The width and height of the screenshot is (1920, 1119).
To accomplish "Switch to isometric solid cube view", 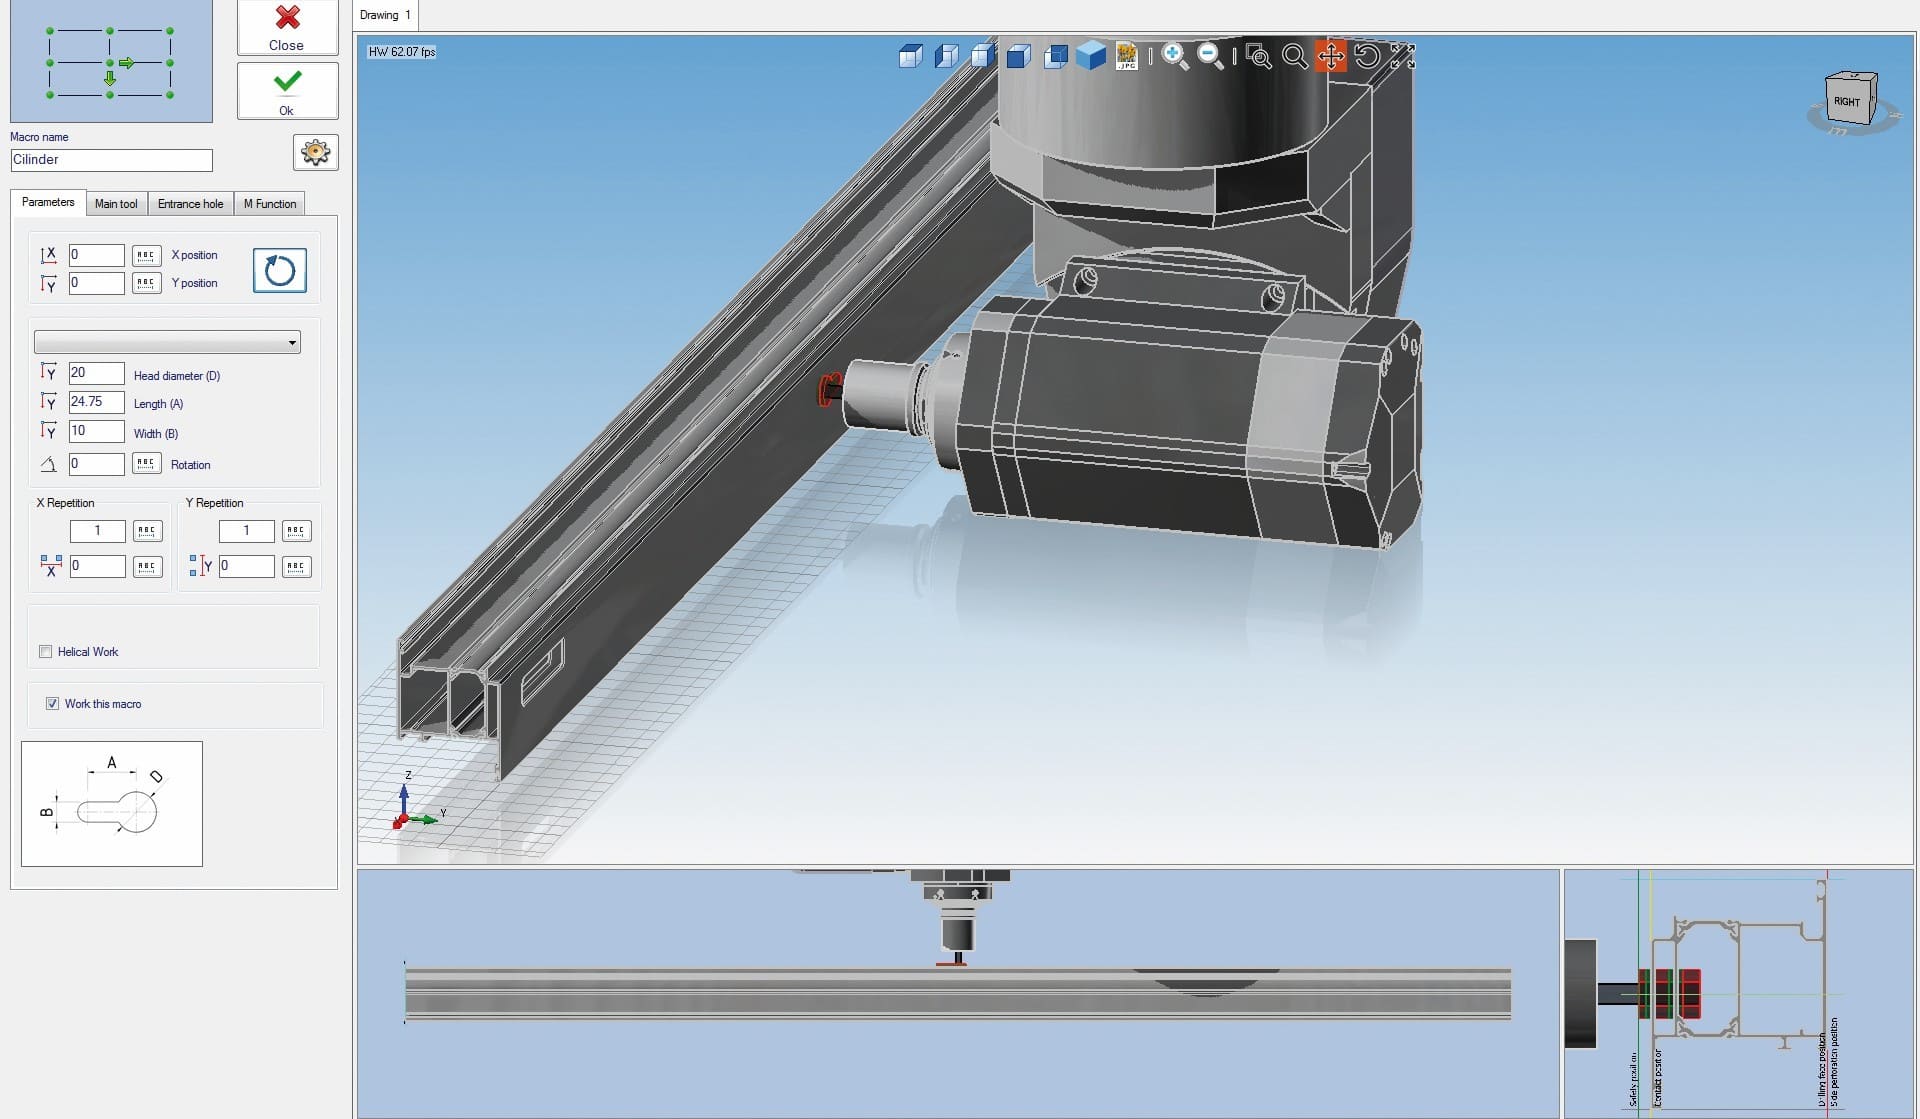I will tap(1091, 55).
